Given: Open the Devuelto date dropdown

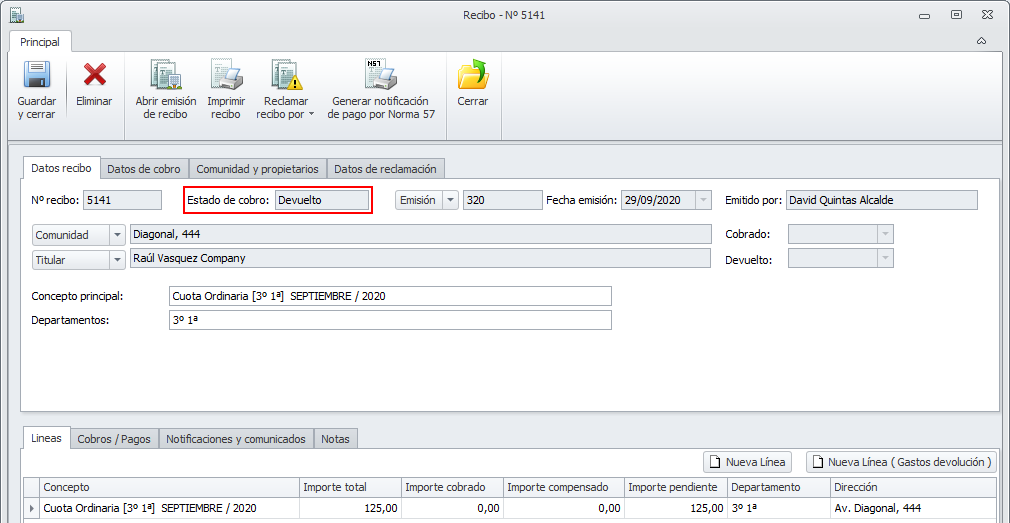Looking at the screenshot, I should pyautogui.click(x=886, y=260).
